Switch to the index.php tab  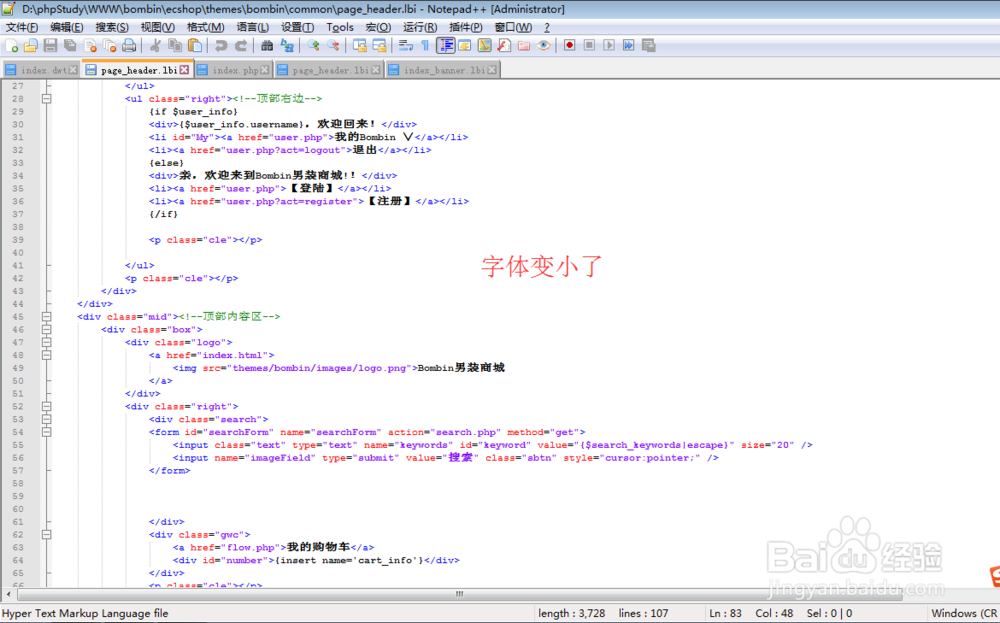point(234,70)
